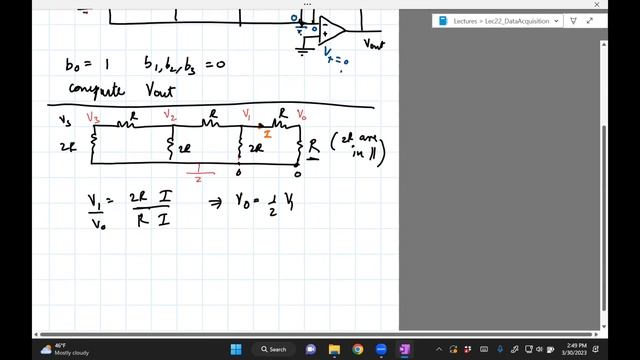
Task: Open the Windows Start menu
Action: (x=236, y=349)
